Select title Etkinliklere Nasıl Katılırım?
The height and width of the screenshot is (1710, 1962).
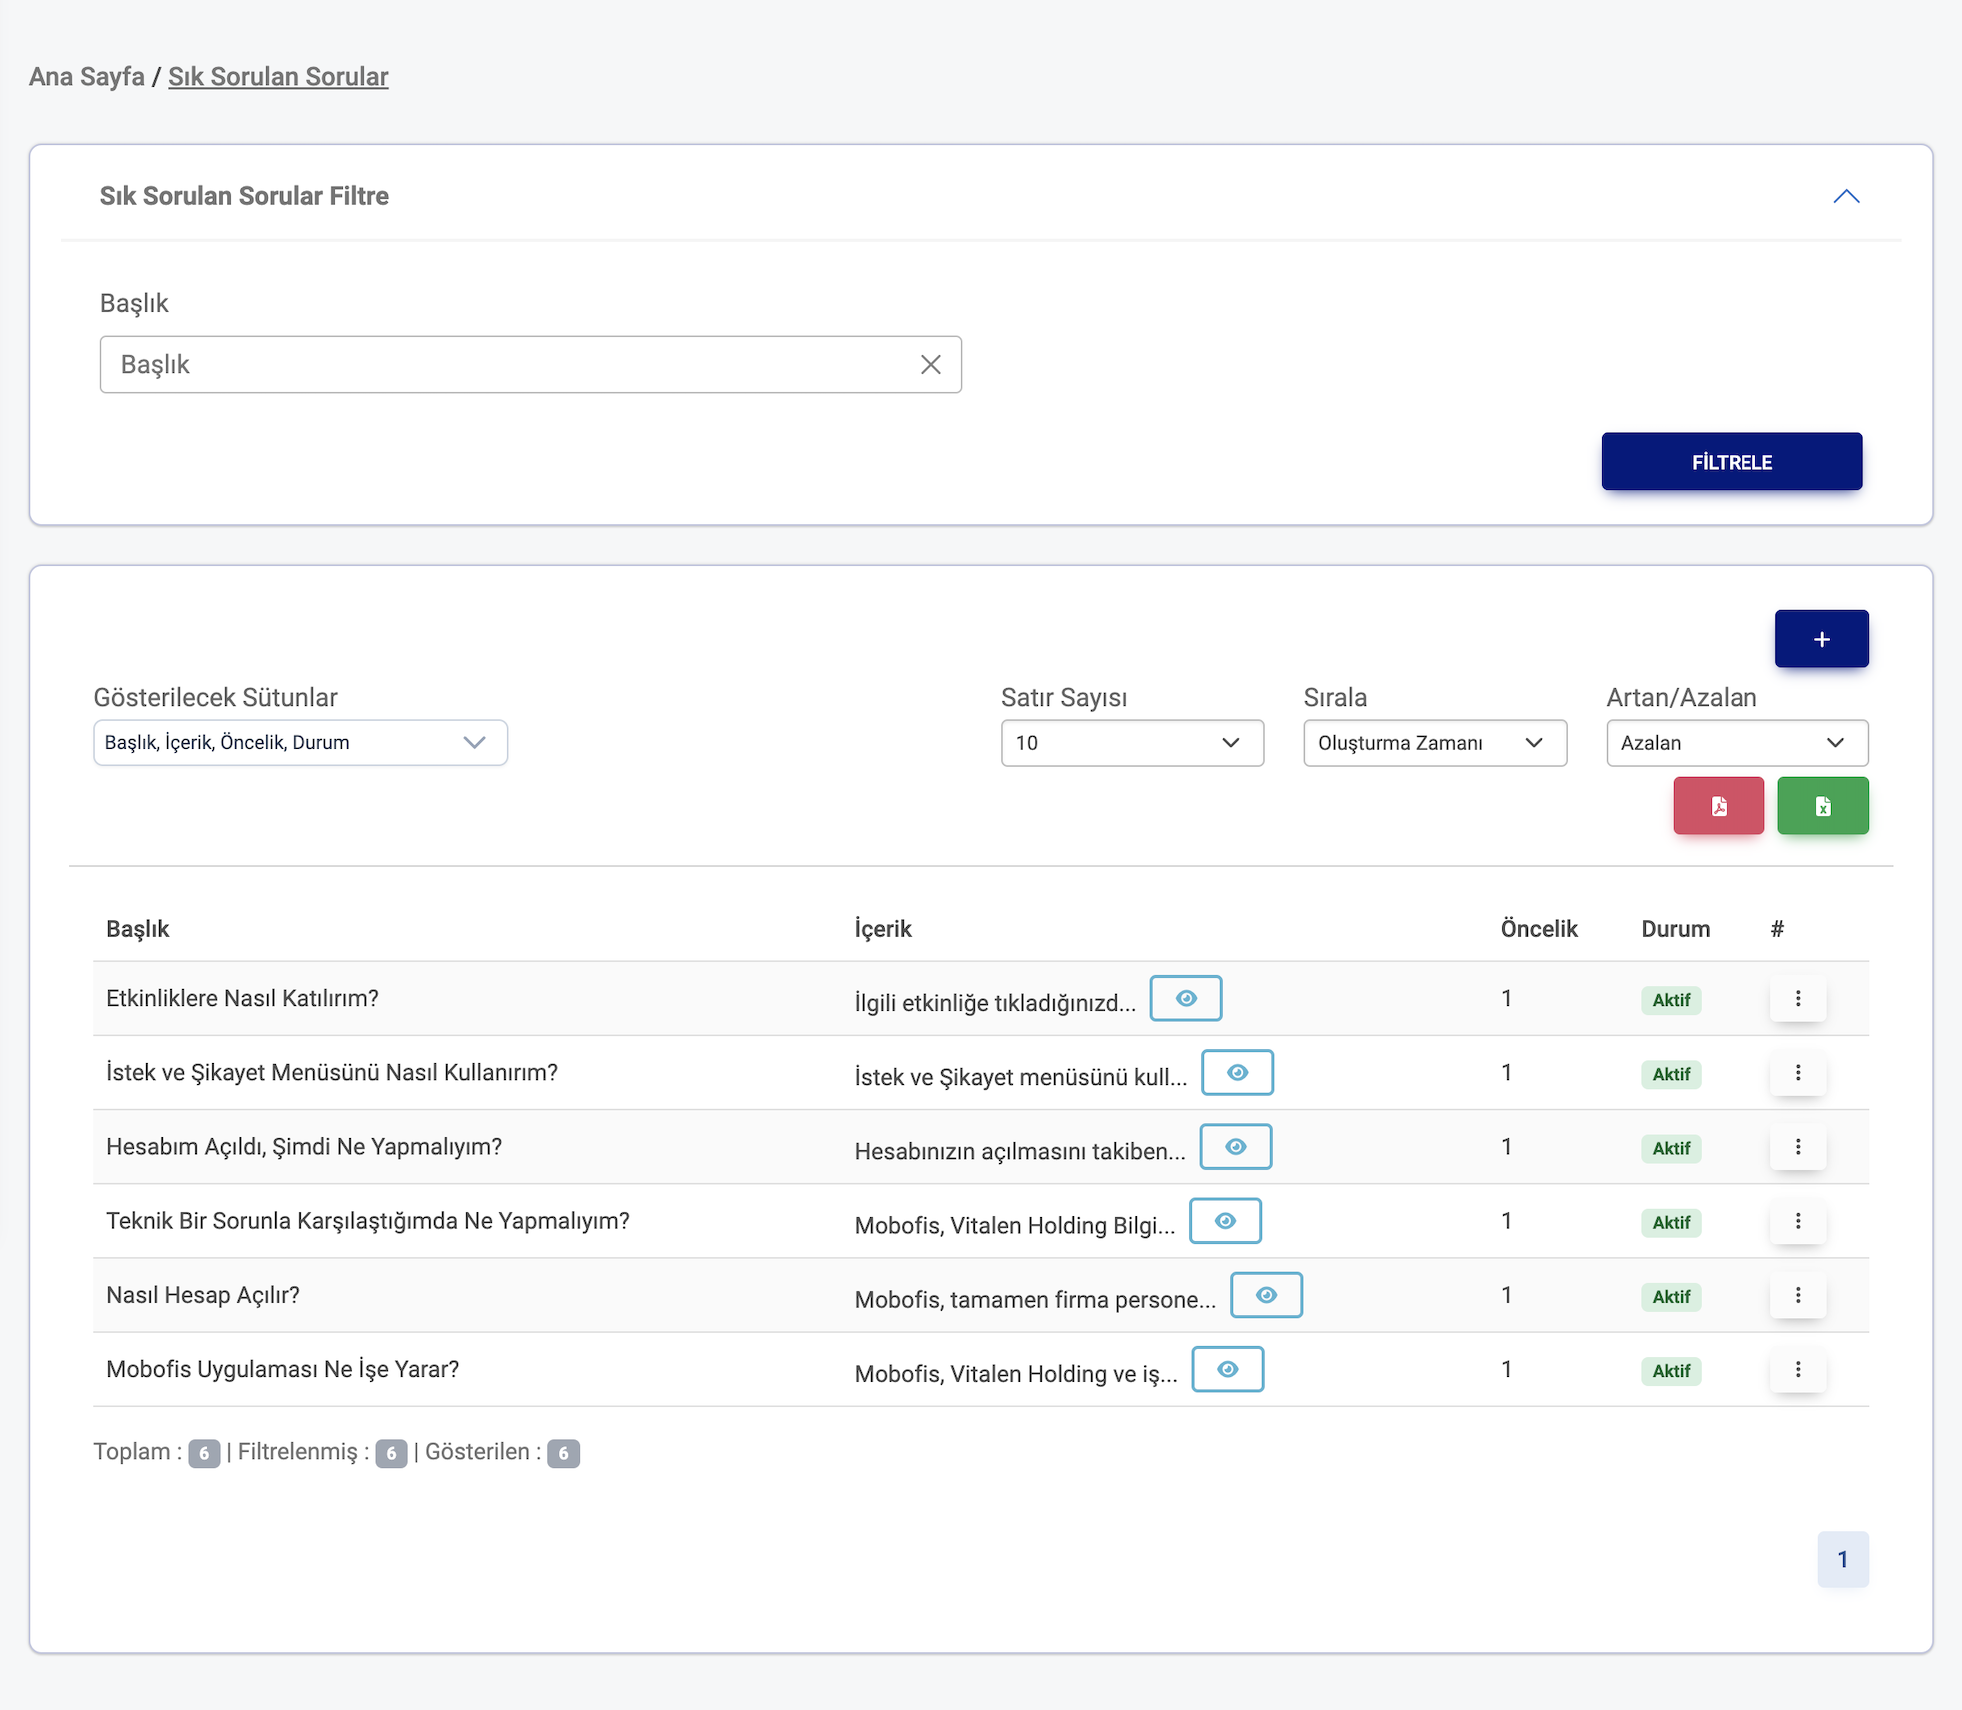pyautogui.click(x=242, y=998)
